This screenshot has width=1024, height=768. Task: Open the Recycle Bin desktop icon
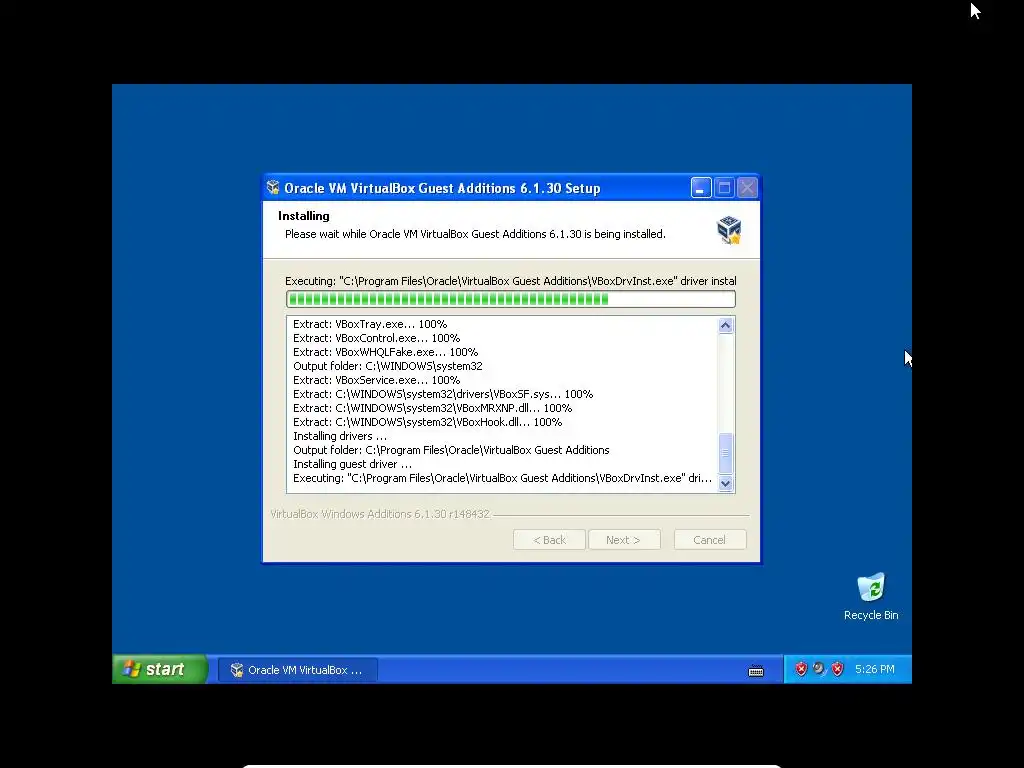[x=871, y=596]
